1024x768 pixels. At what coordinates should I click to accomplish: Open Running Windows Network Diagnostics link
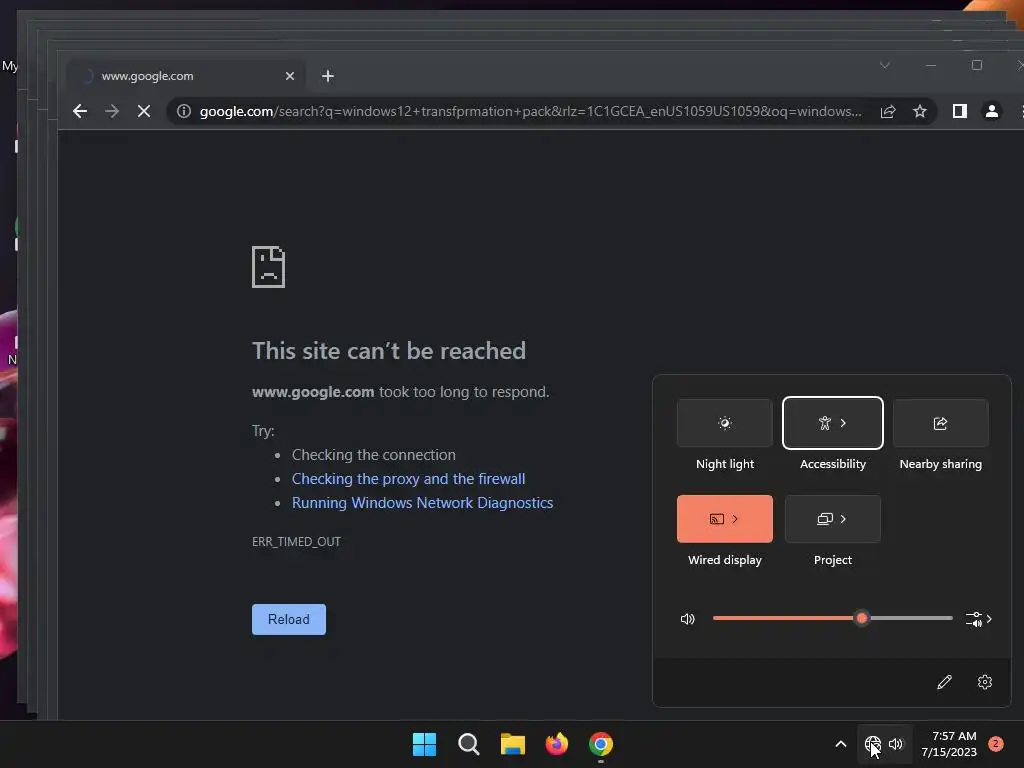[422, 503]
